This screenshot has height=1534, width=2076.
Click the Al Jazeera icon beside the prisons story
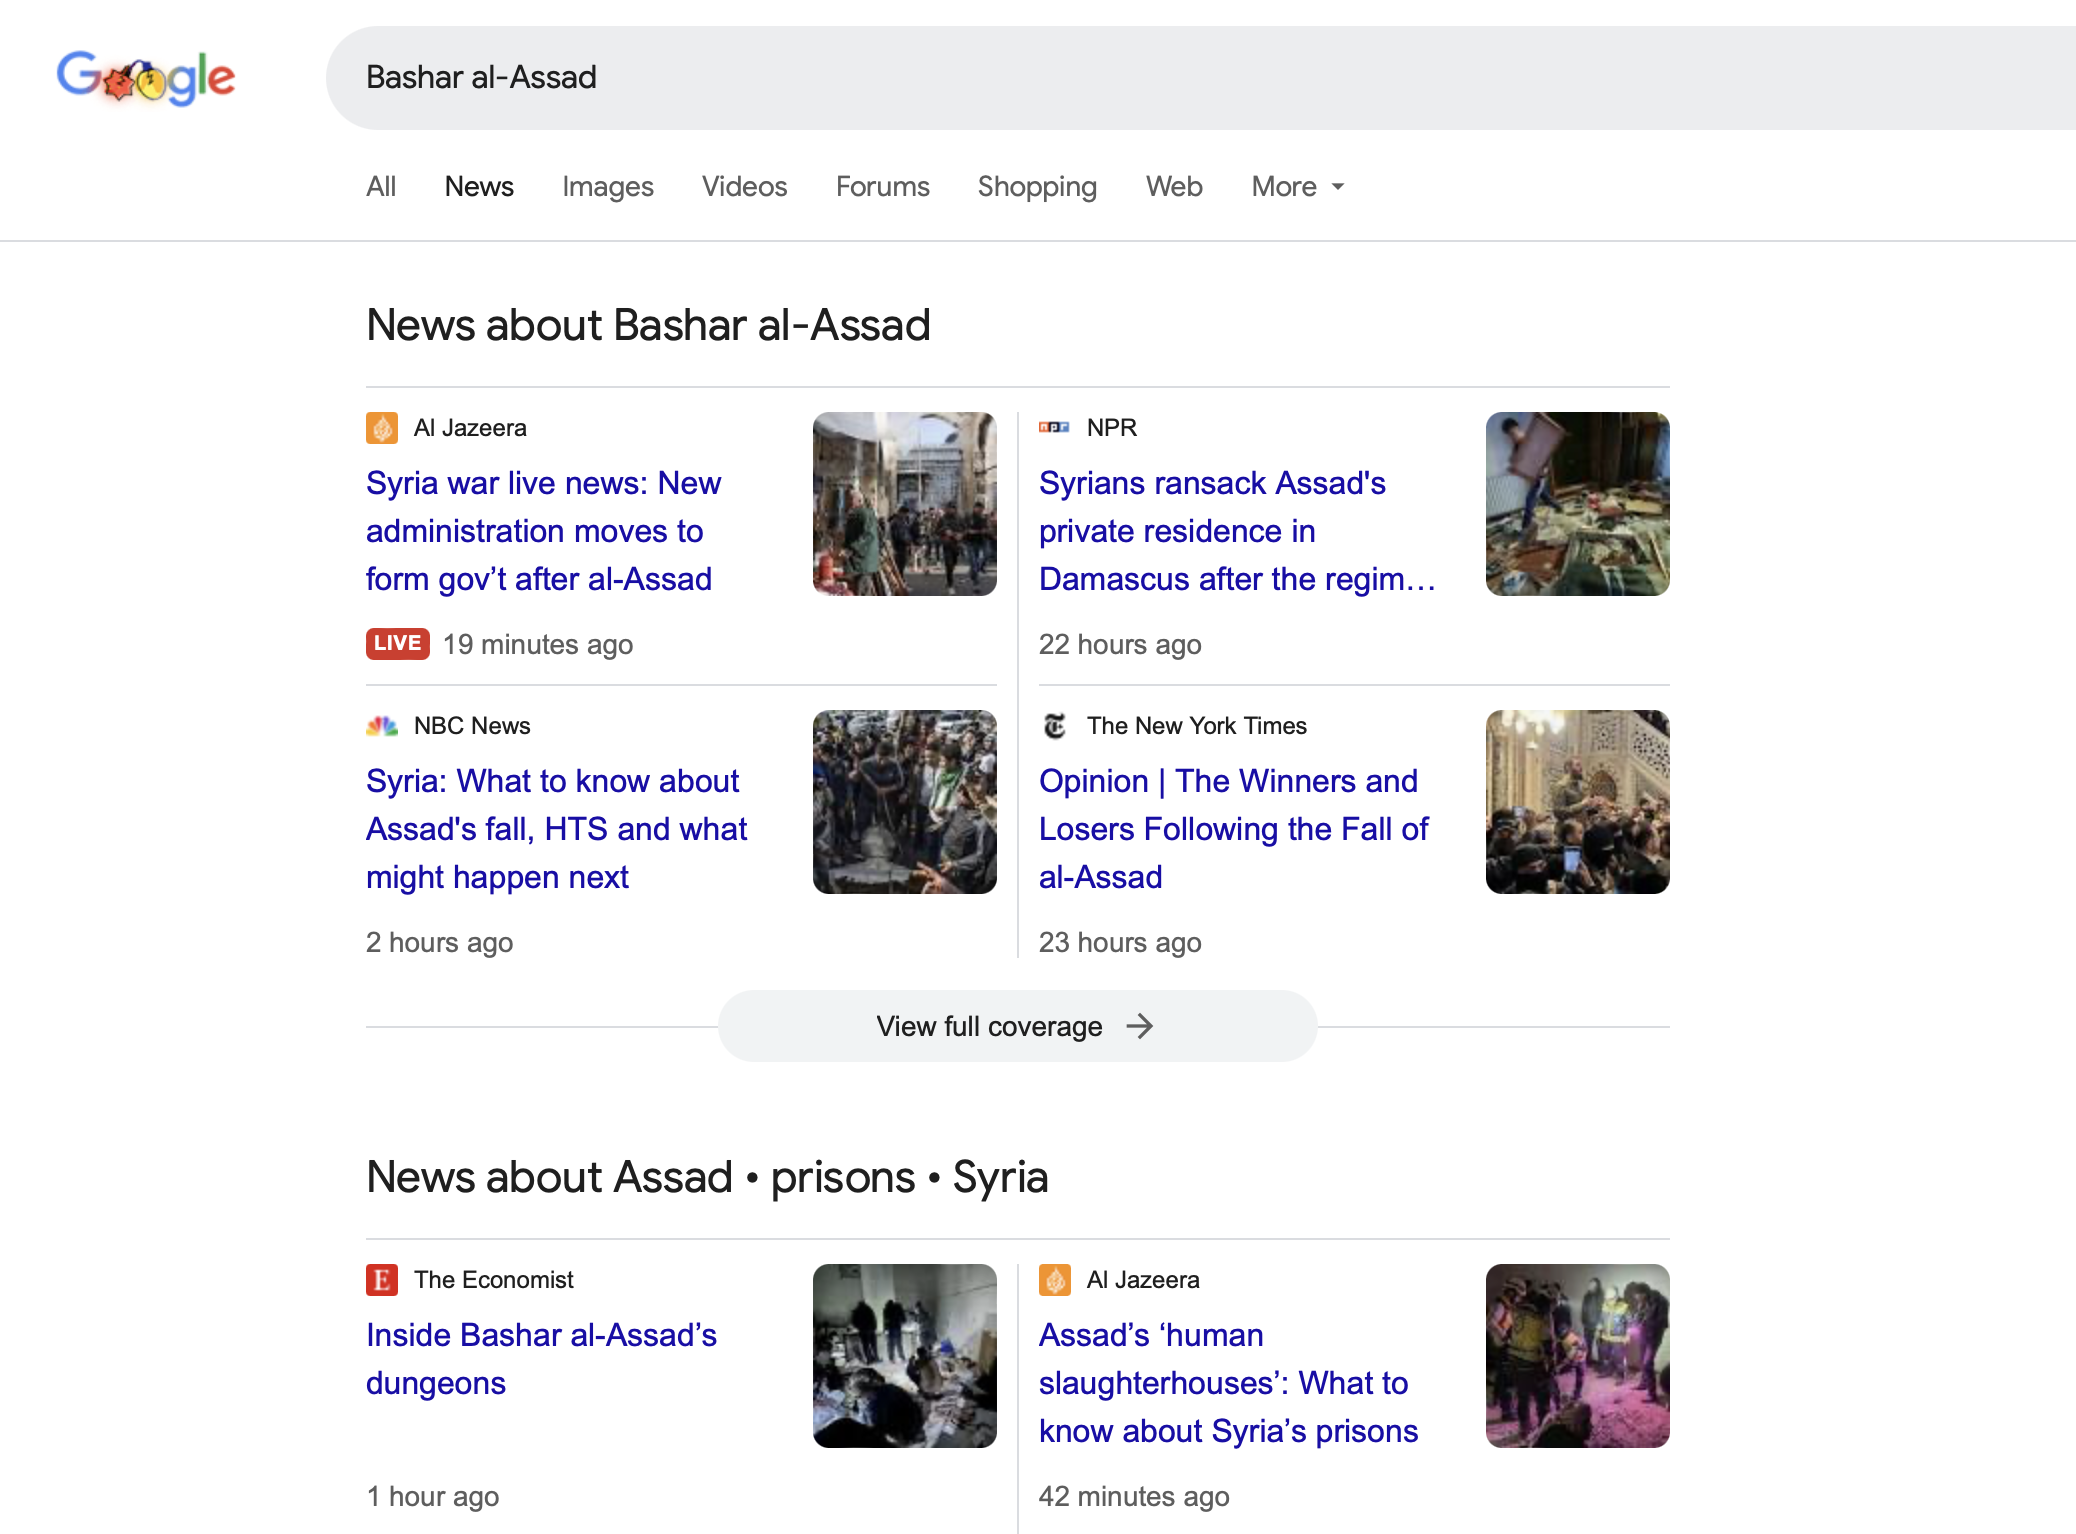[x=1055, y=1280]
